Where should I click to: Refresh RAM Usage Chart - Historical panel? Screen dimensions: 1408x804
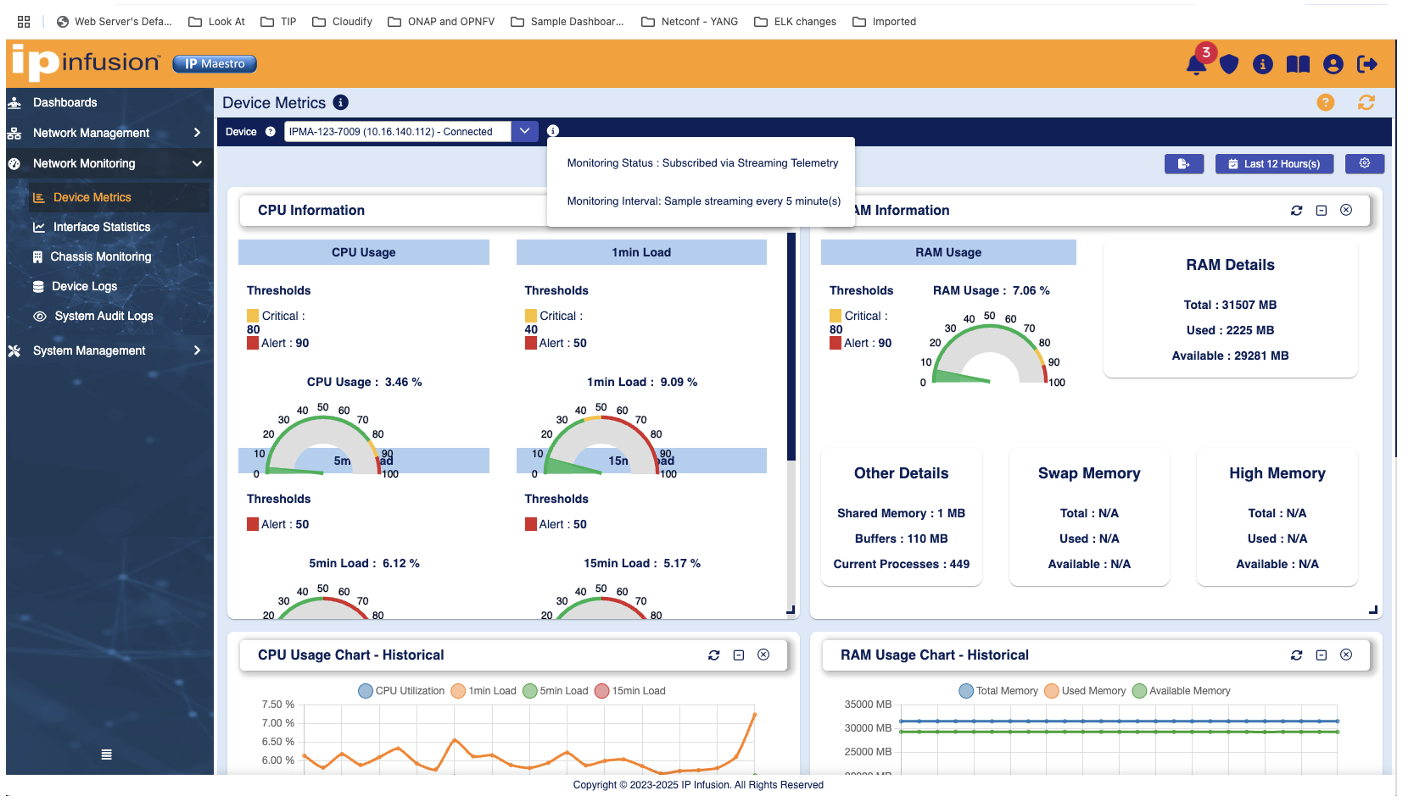click(x=1296, y=655)
